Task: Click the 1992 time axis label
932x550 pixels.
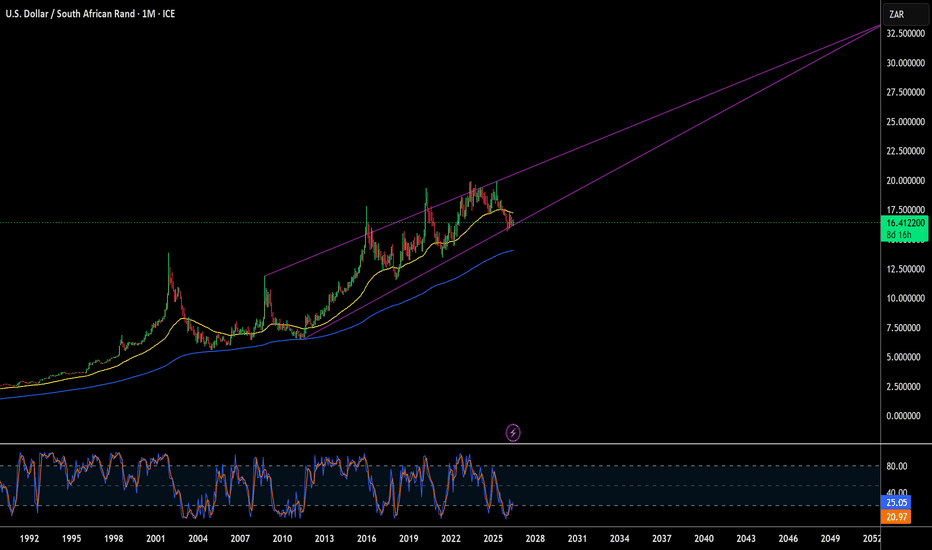Action: 29,539
